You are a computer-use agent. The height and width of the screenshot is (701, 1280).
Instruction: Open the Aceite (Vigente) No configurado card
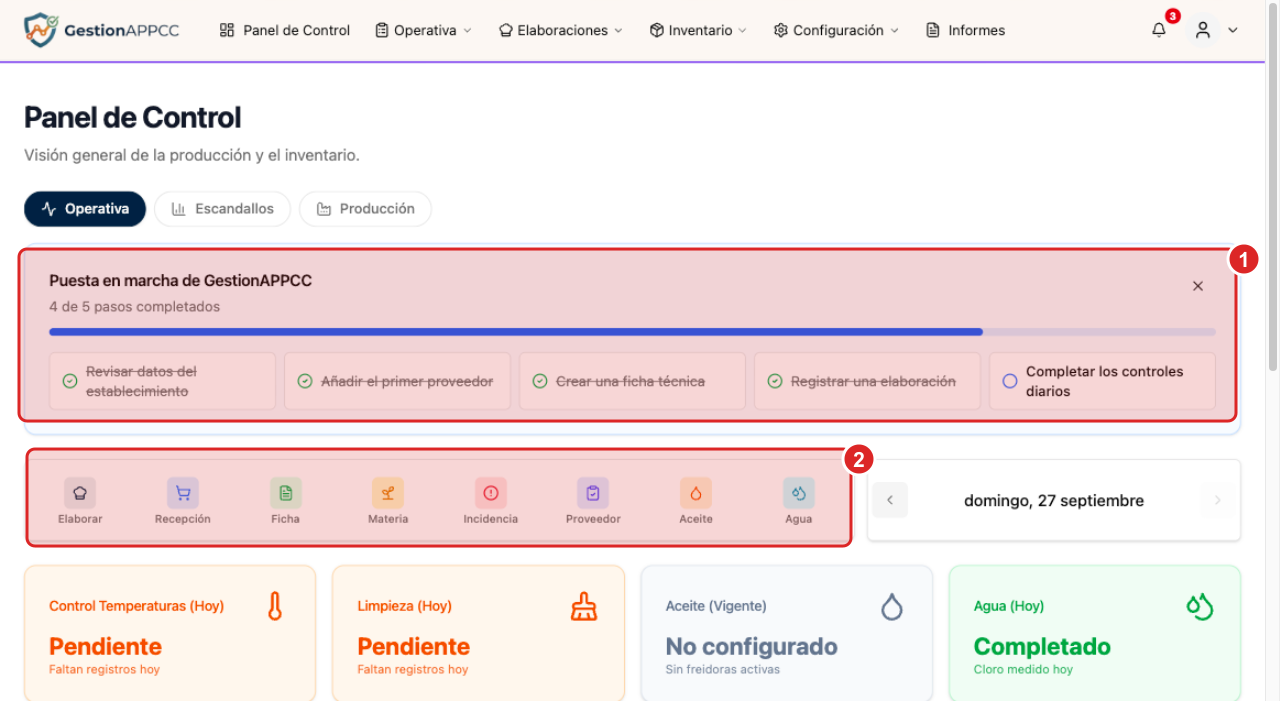pyautogui.click(x=787, y=633)
